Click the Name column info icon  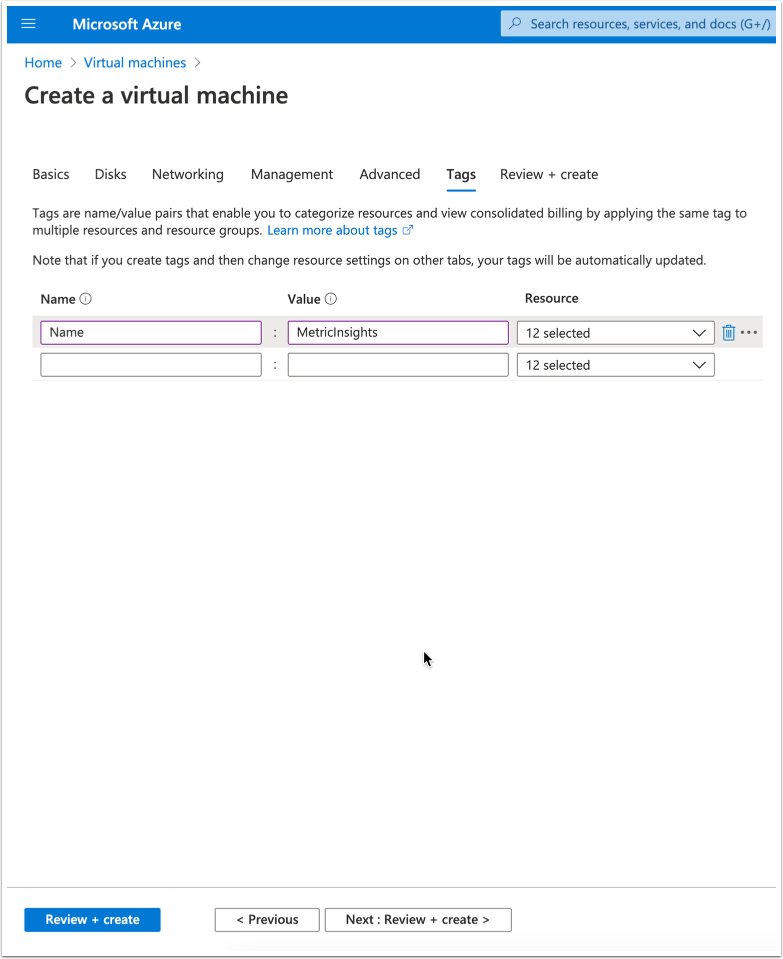click(86, 299)
